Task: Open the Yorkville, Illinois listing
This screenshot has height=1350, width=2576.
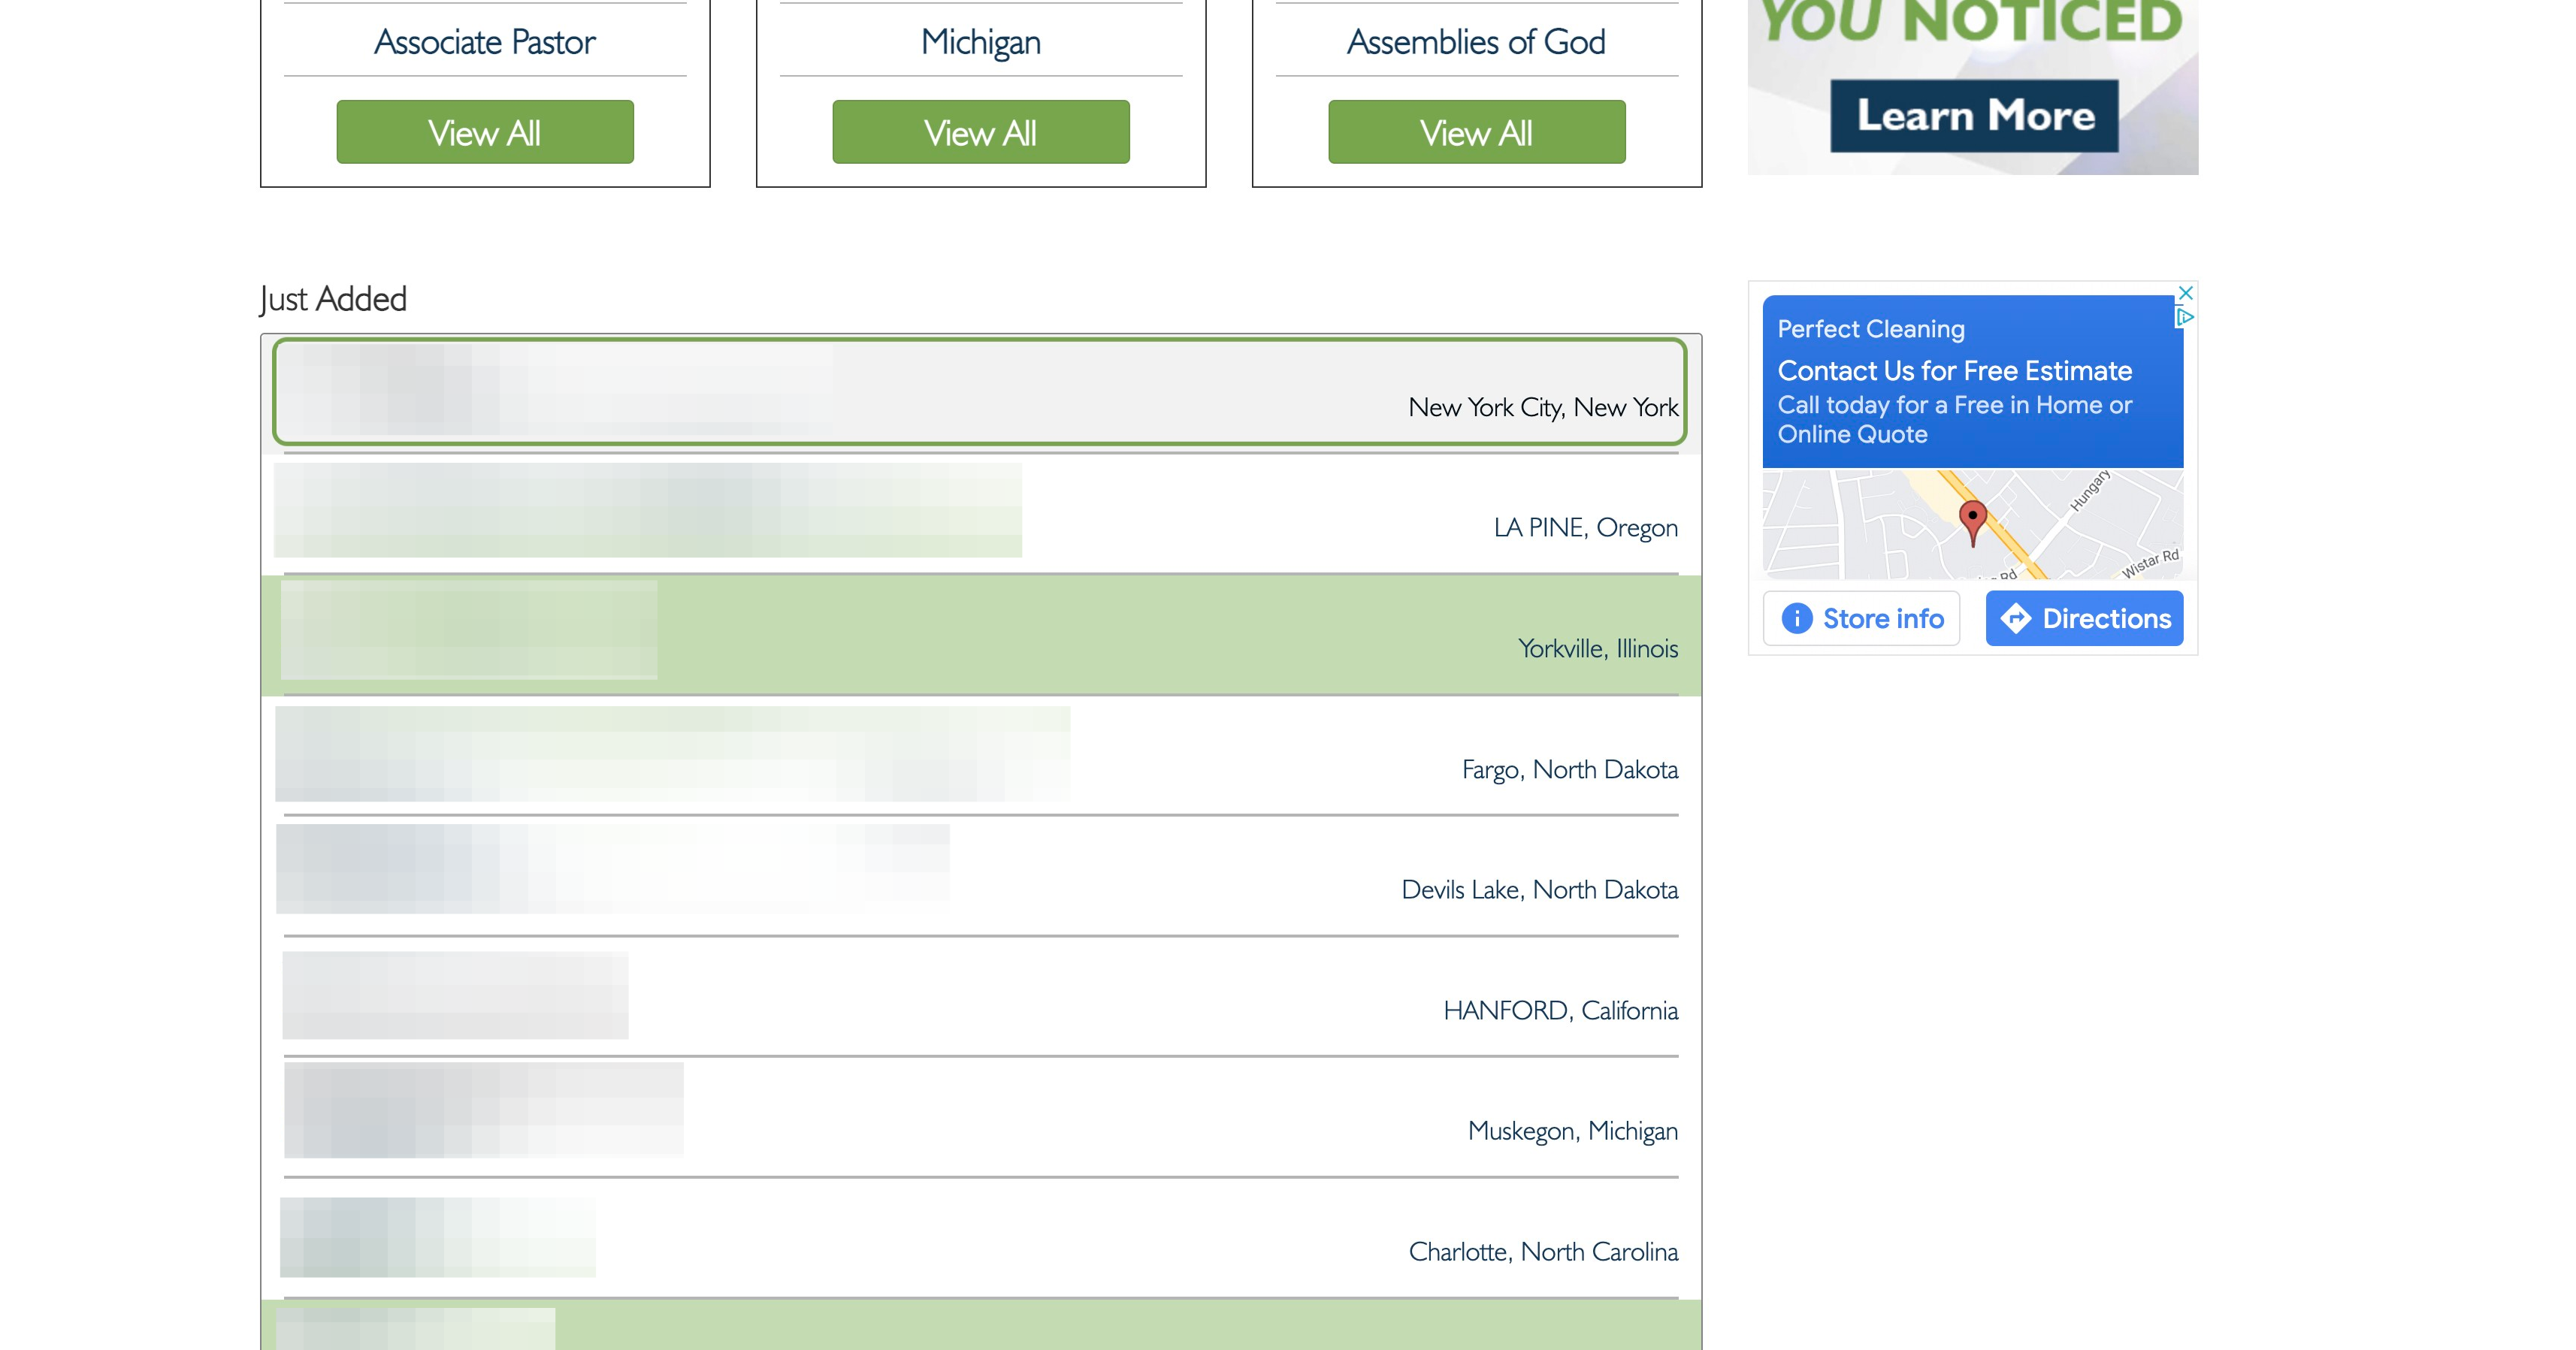Action: point(980,635)
